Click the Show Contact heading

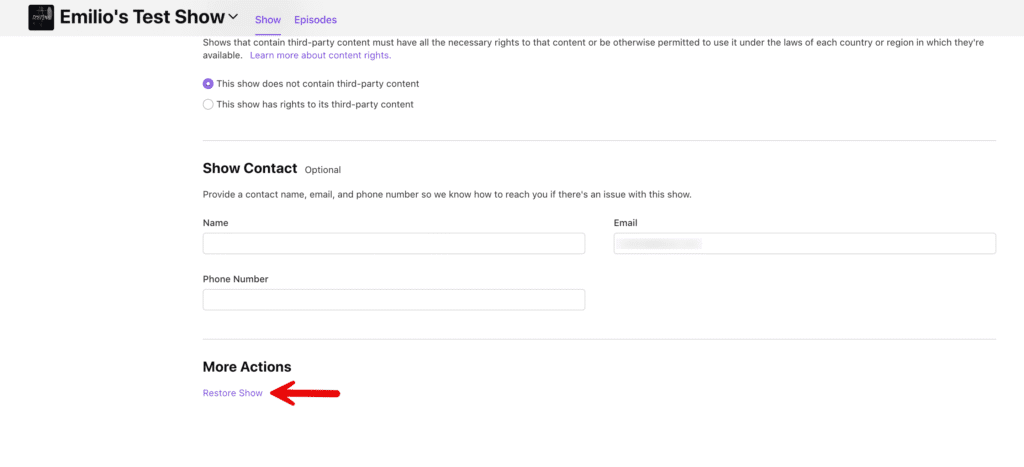click(250, 169)
